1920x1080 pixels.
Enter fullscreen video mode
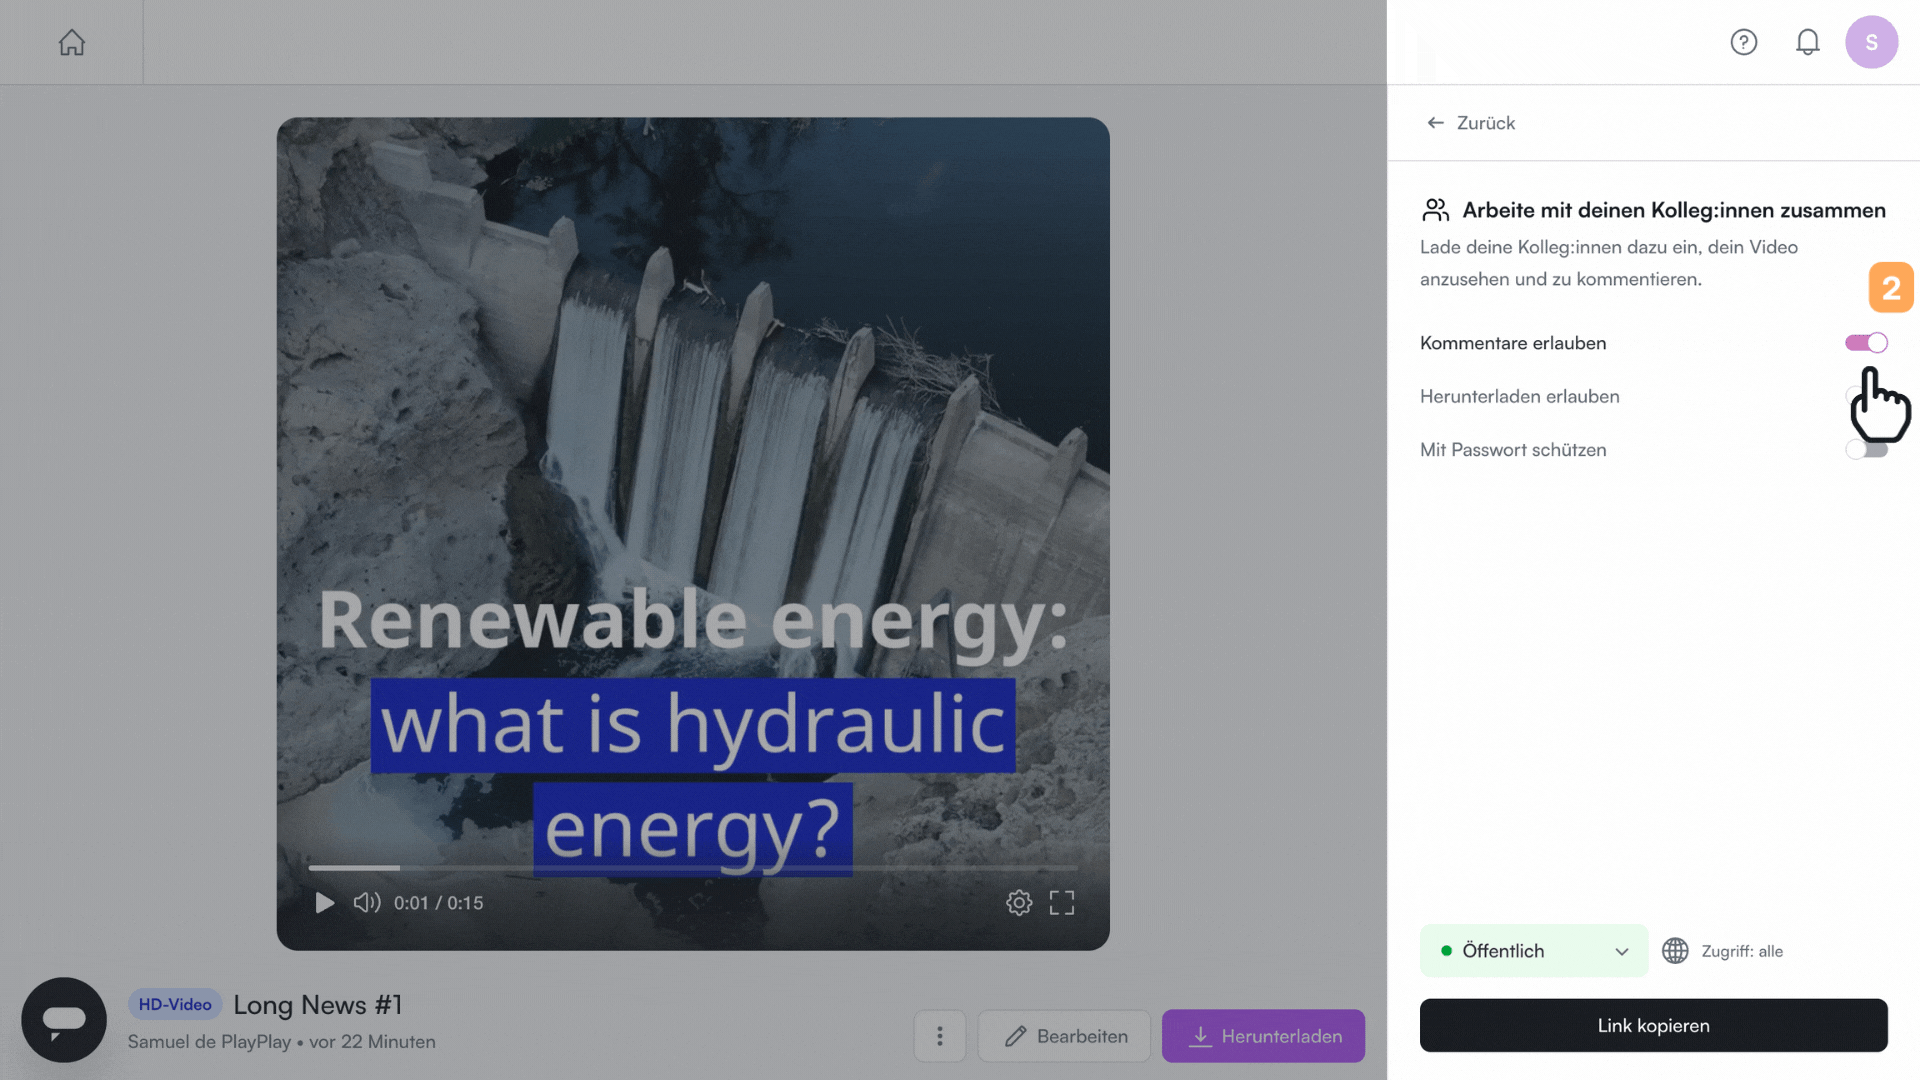1061,903
